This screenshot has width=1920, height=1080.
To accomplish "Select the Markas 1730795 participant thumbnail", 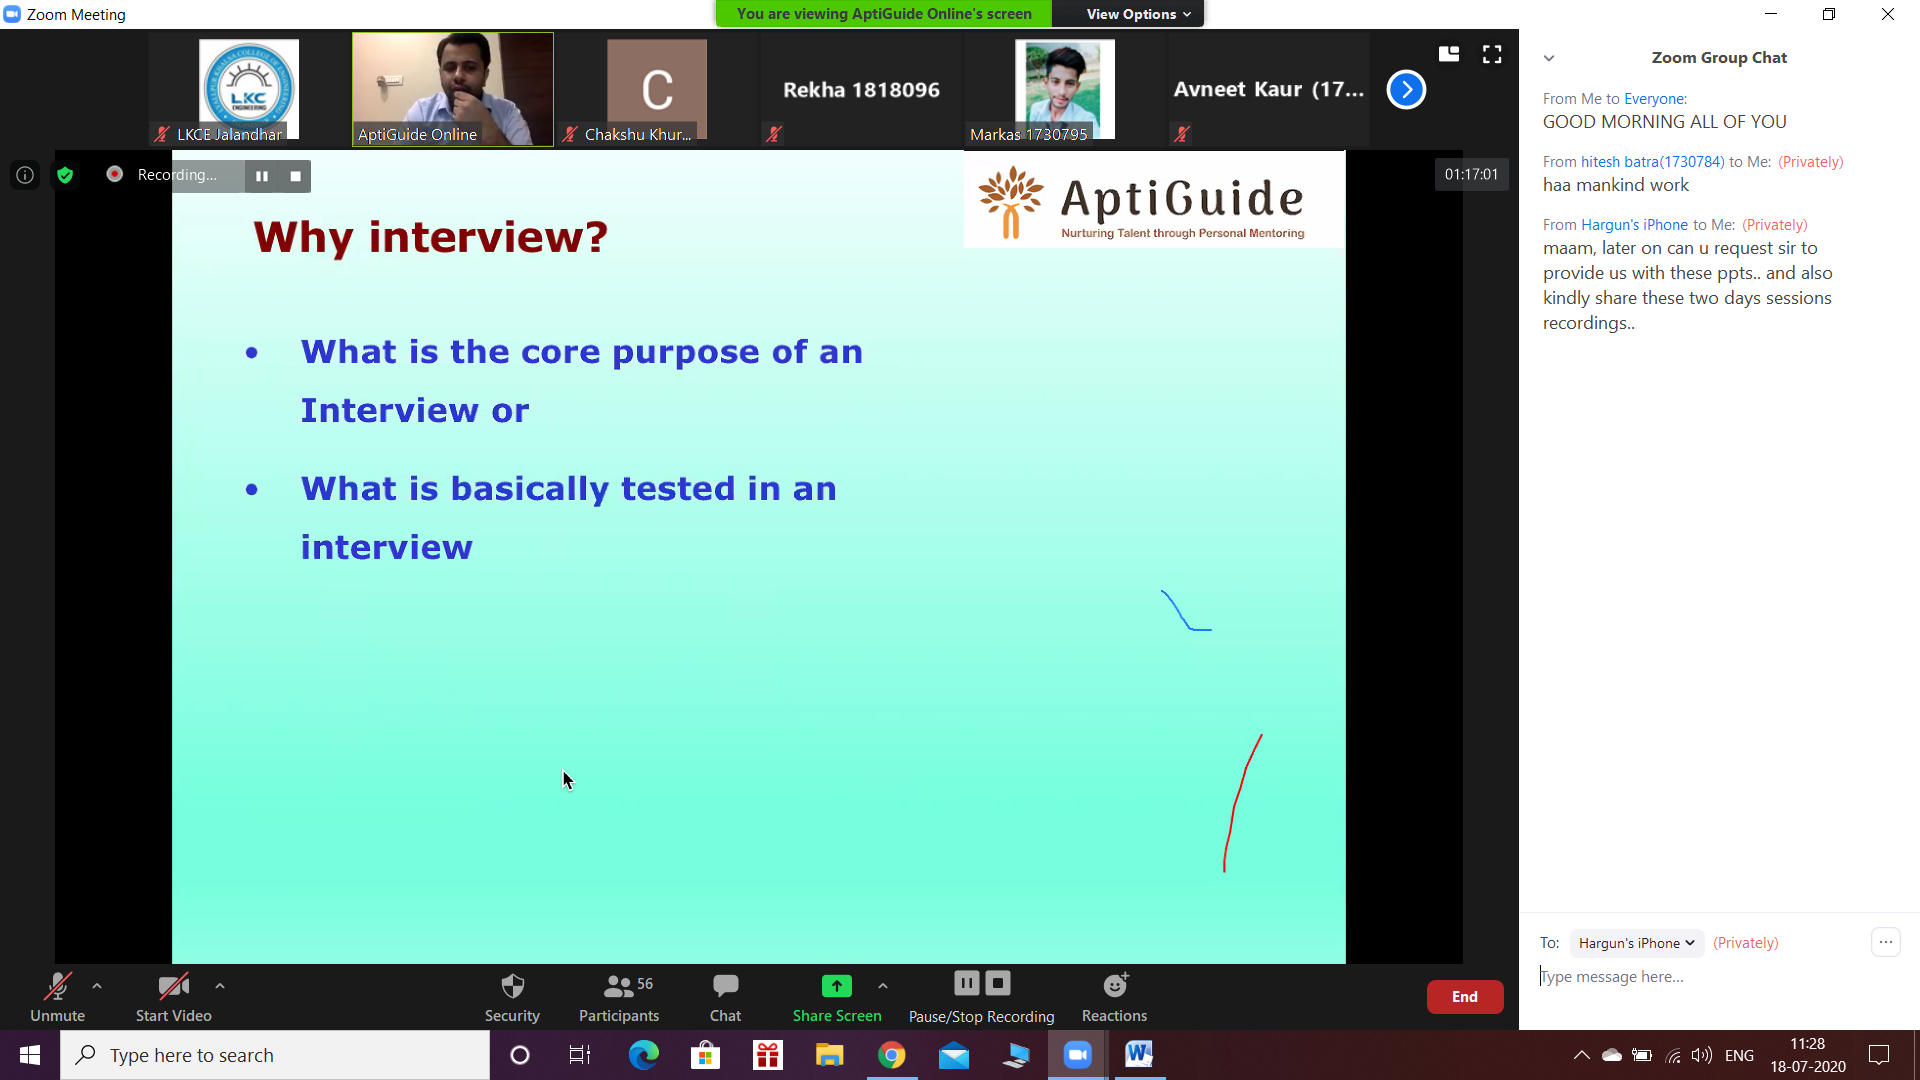I will [1065, 90].
